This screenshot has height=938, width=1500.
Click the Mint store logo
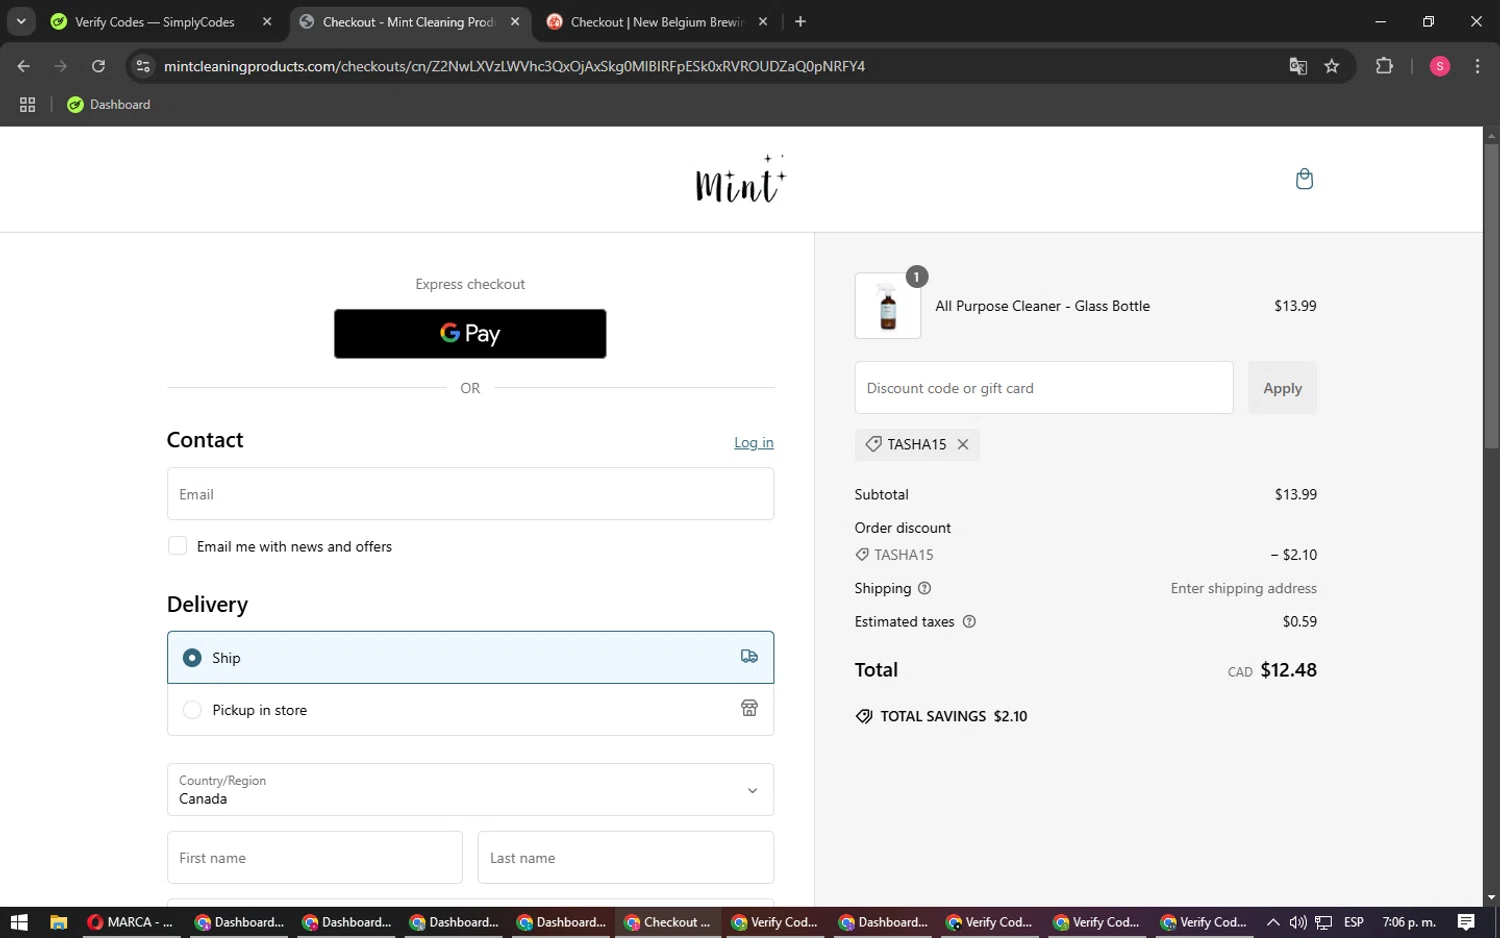(741, 179)
